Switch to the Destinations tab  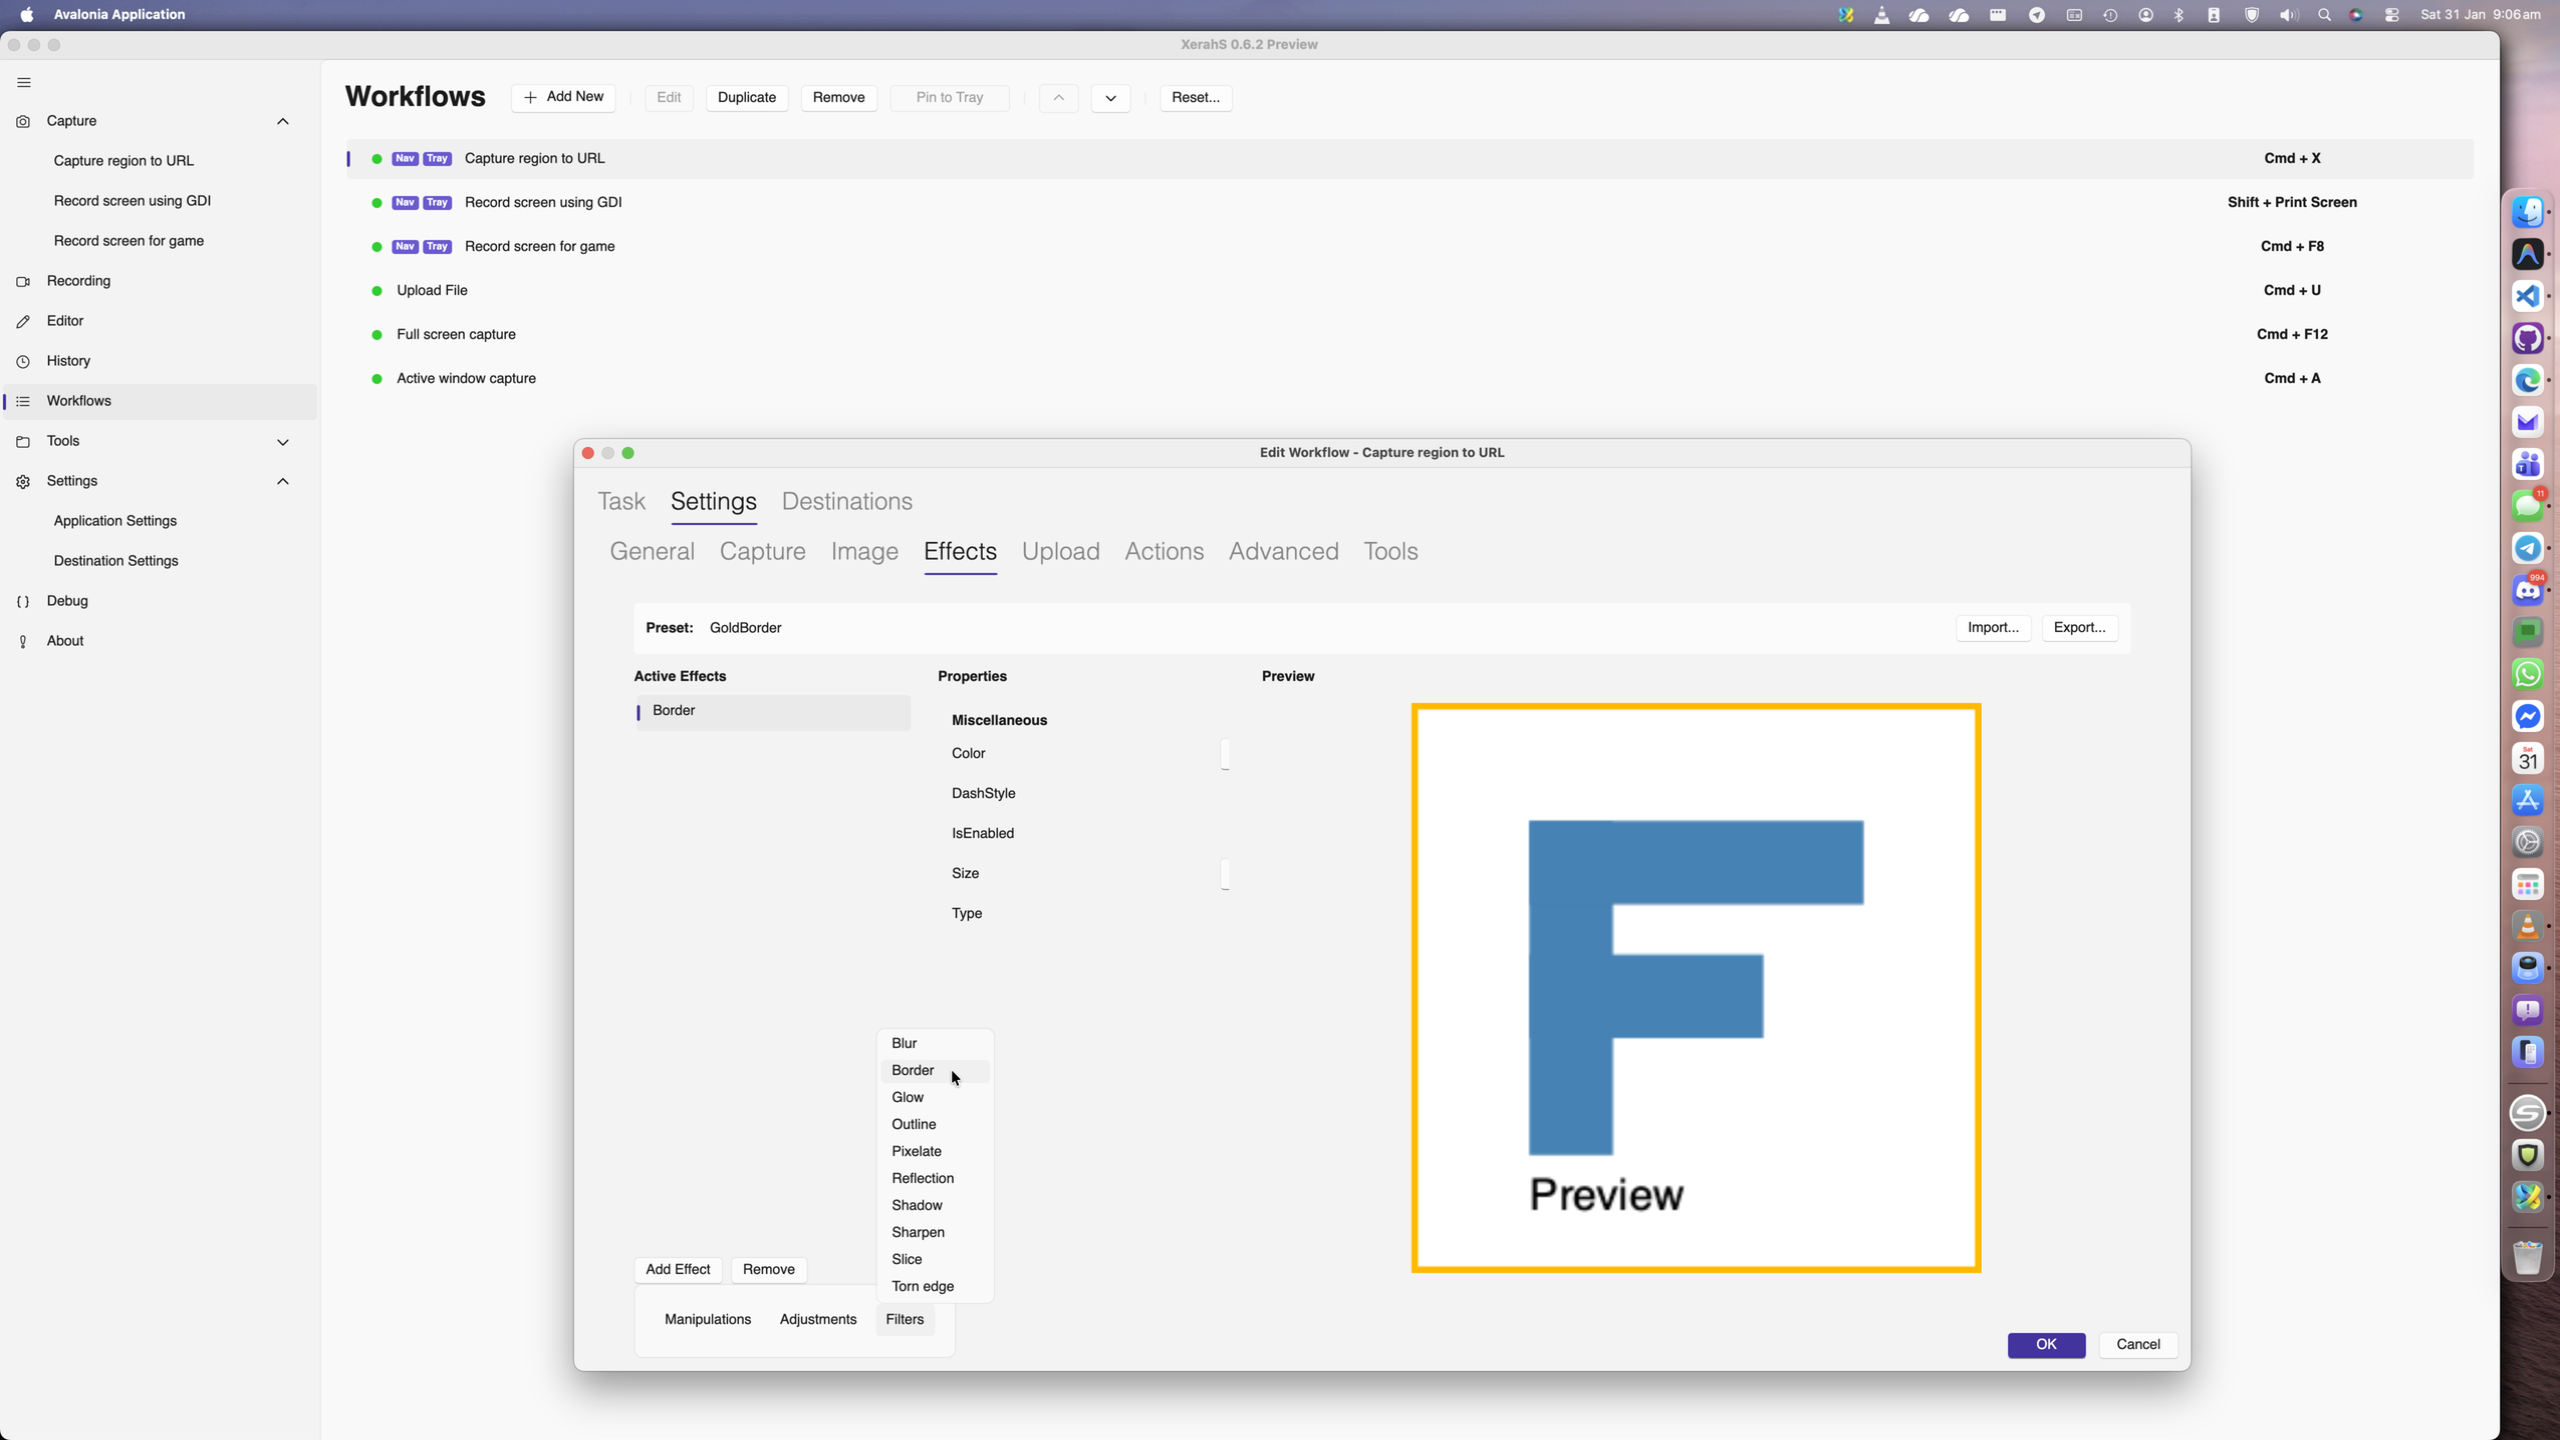[x=846, y=501]
